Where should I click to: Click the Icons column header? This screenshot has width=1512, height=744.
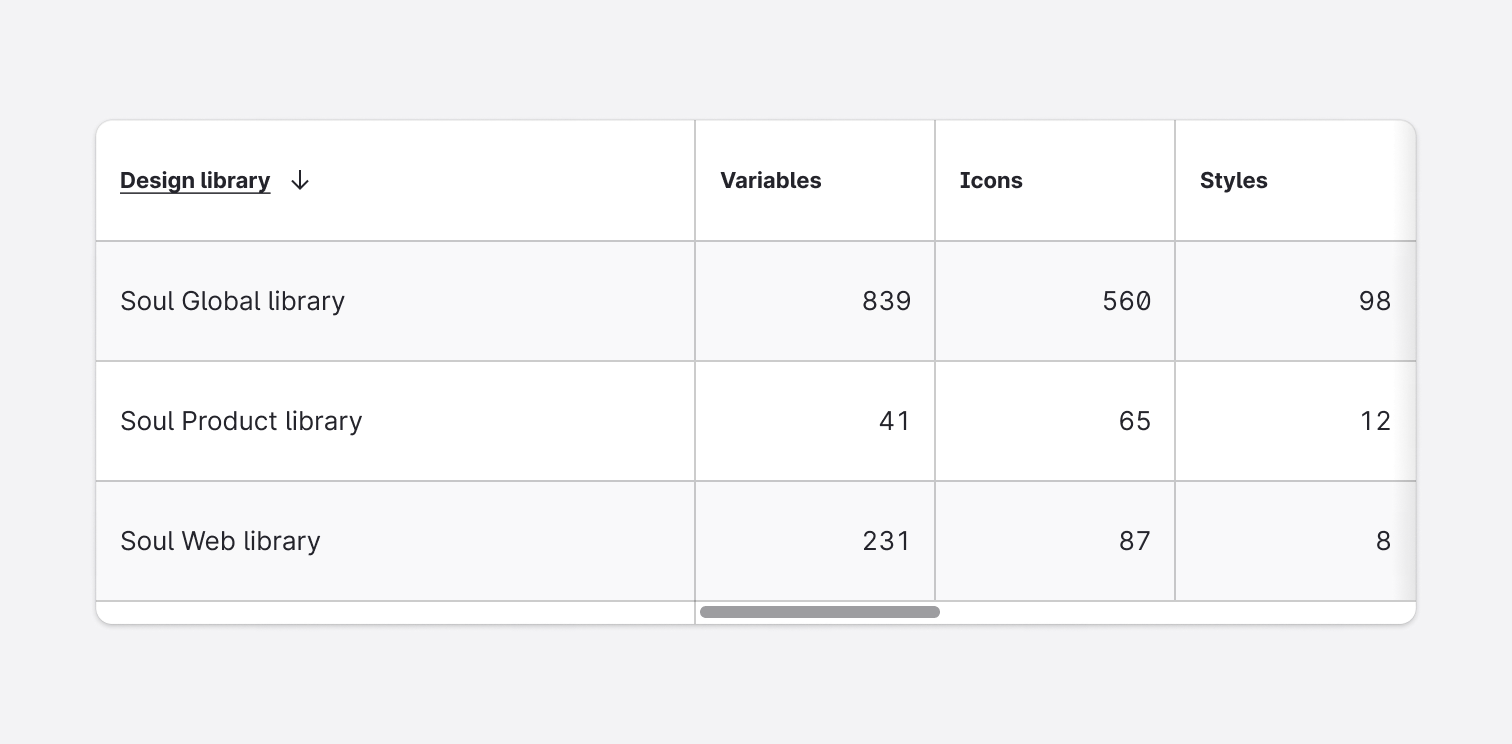(x=991, y=180)
